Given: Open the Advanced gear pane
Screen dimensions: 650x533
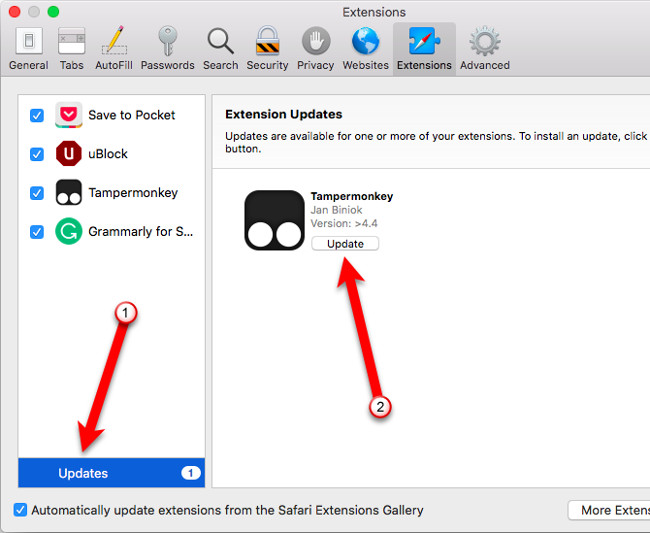Looking at the screenshot, I should 485,48.
